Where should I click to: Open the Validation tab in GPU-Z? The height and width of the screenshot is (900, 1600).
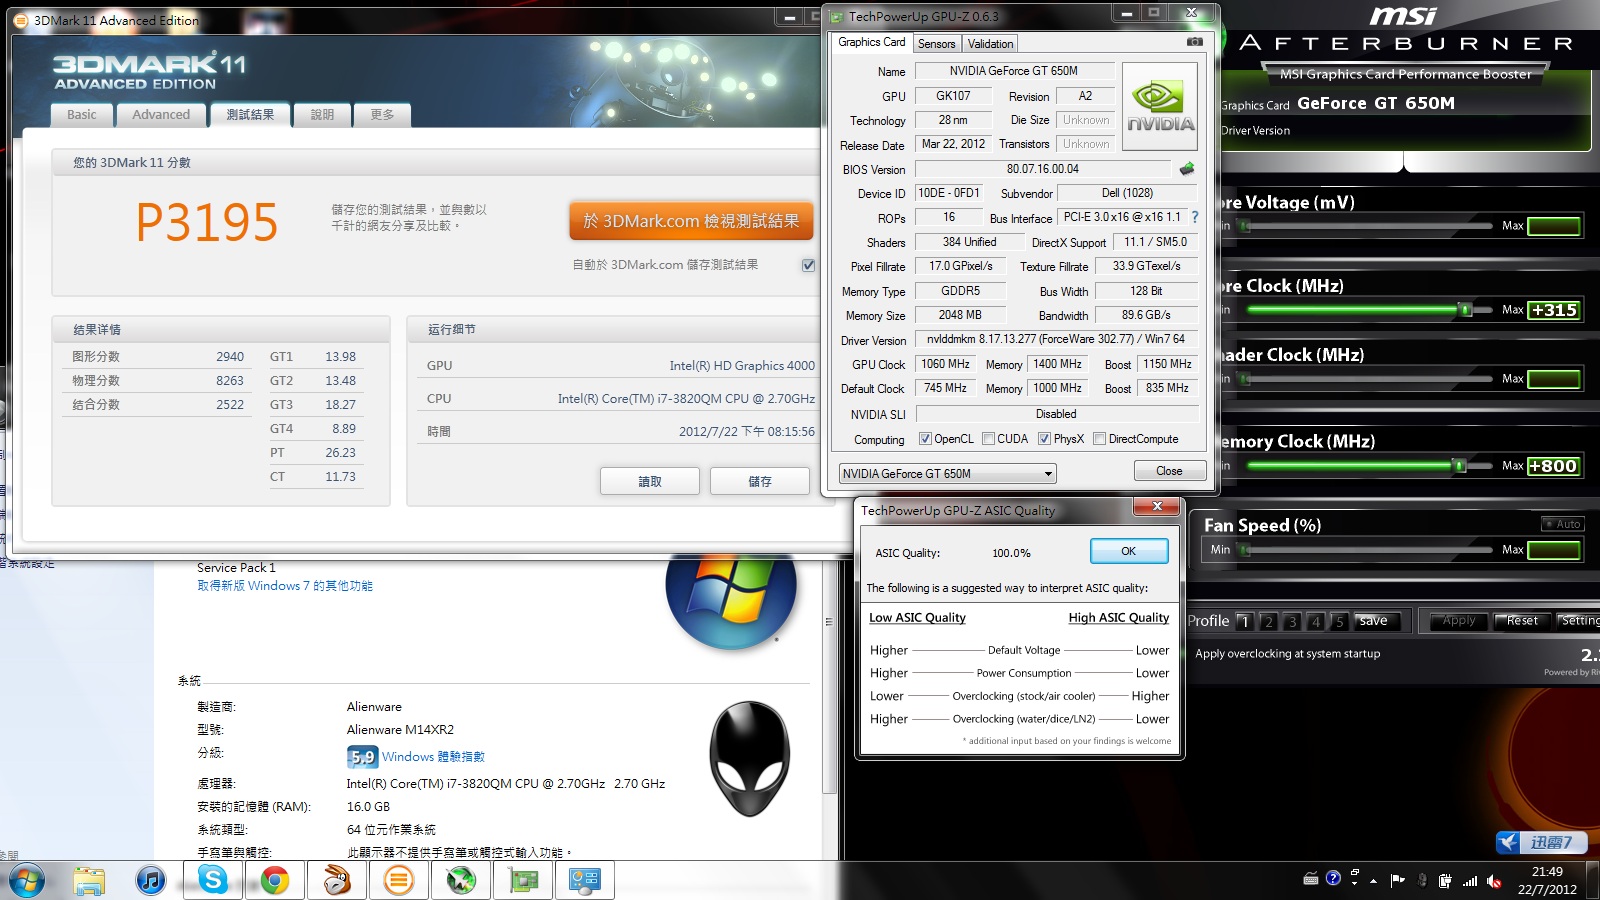(x=990, y=44)
